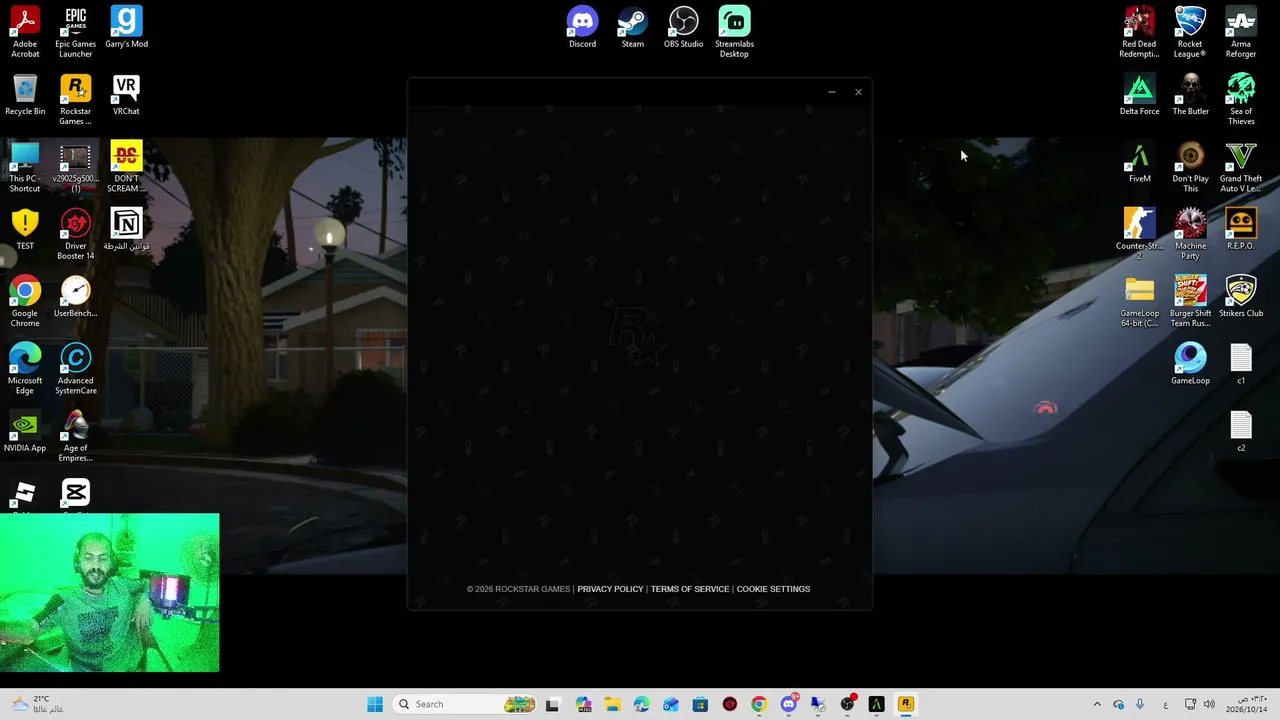The width and height of the screenshot is (1280, 720).
Task: Select the Rocket League desktop icon
Action: 1190,31
